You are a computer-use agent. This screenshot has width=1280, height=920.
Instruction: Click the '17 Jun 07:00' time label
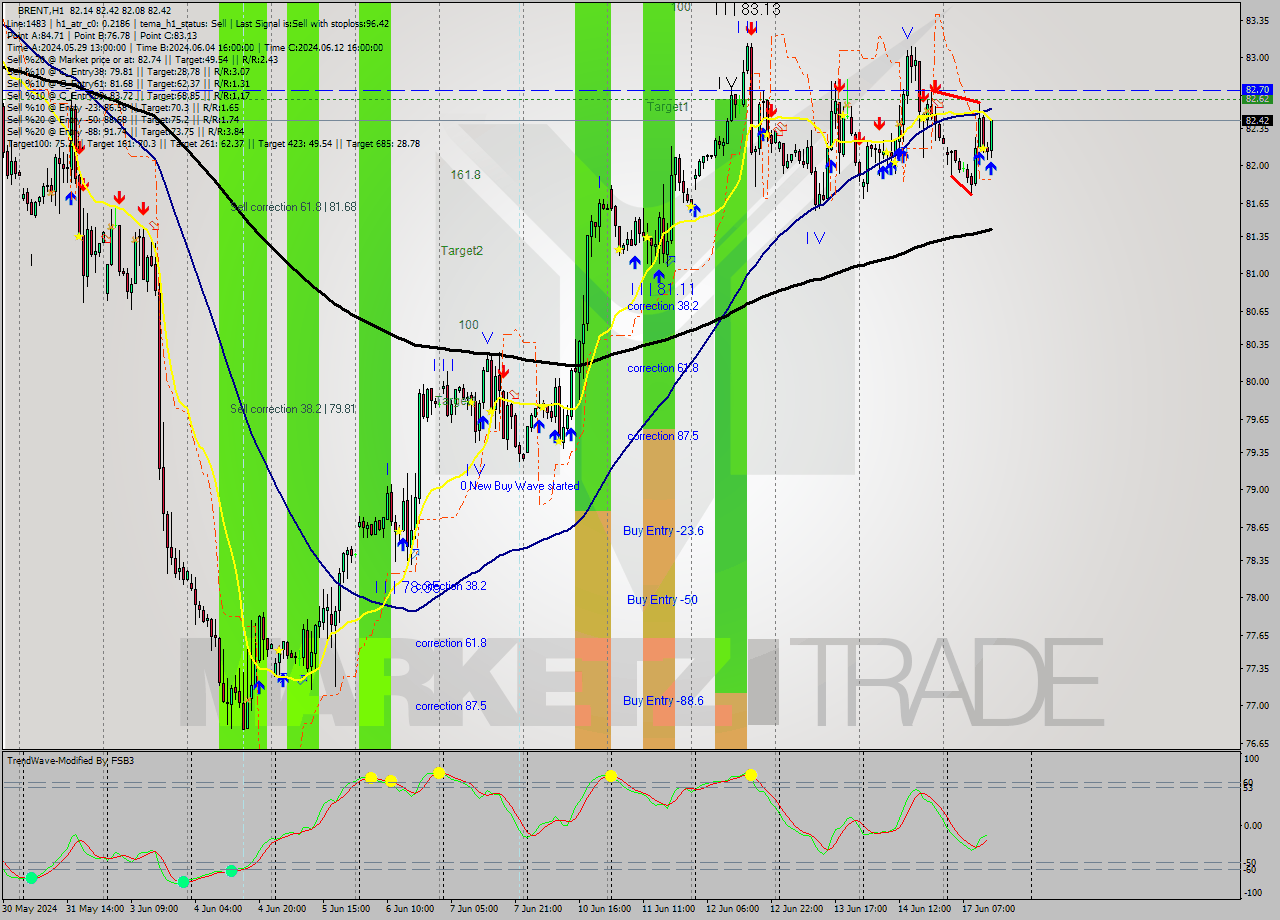pyautogui.click(x=989, y=909)
